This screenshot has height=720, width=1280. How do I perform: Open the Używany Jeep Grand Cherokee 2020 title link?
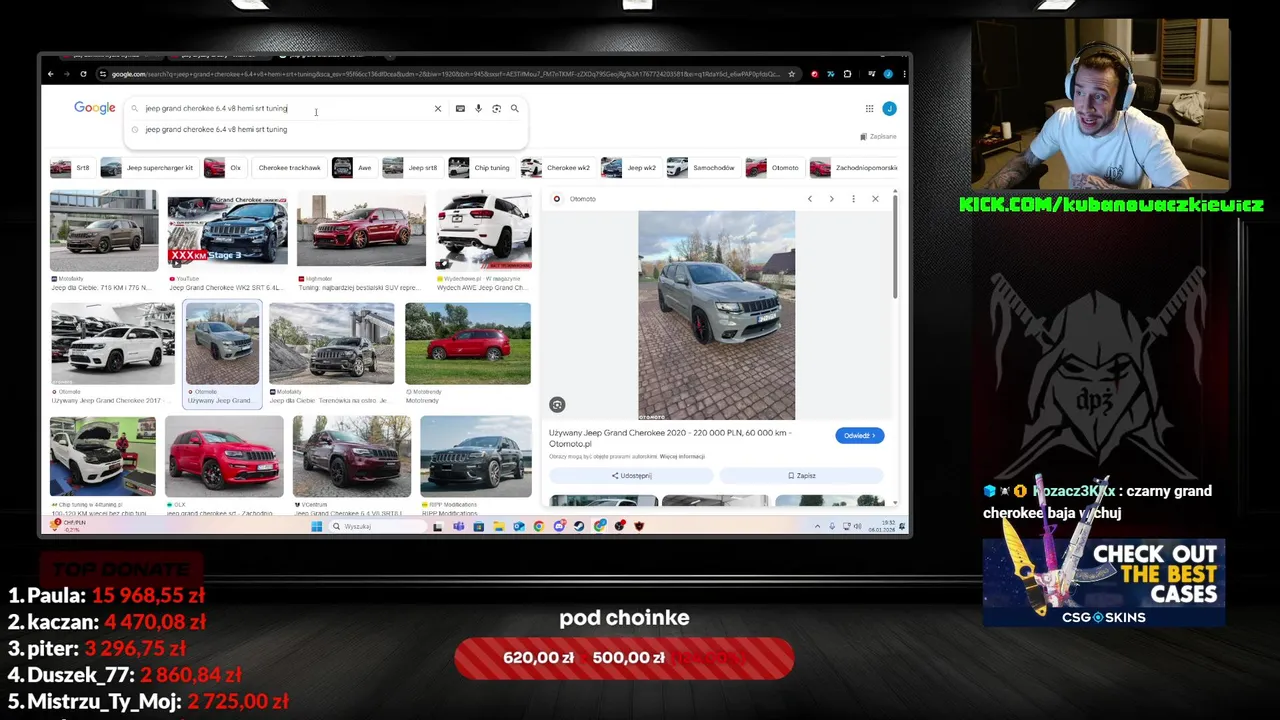tap(670, 437)
